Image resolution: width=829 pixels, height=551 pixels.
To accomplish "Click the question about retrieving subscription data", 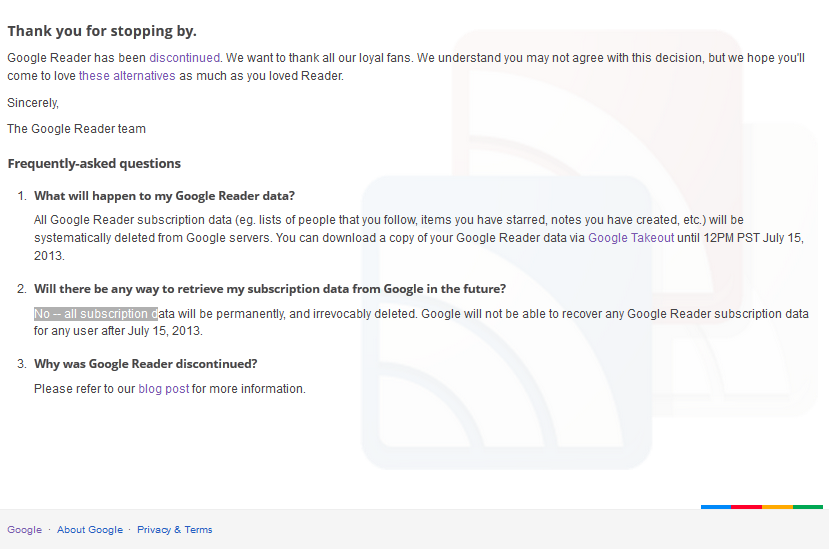I will coord(270,289).
